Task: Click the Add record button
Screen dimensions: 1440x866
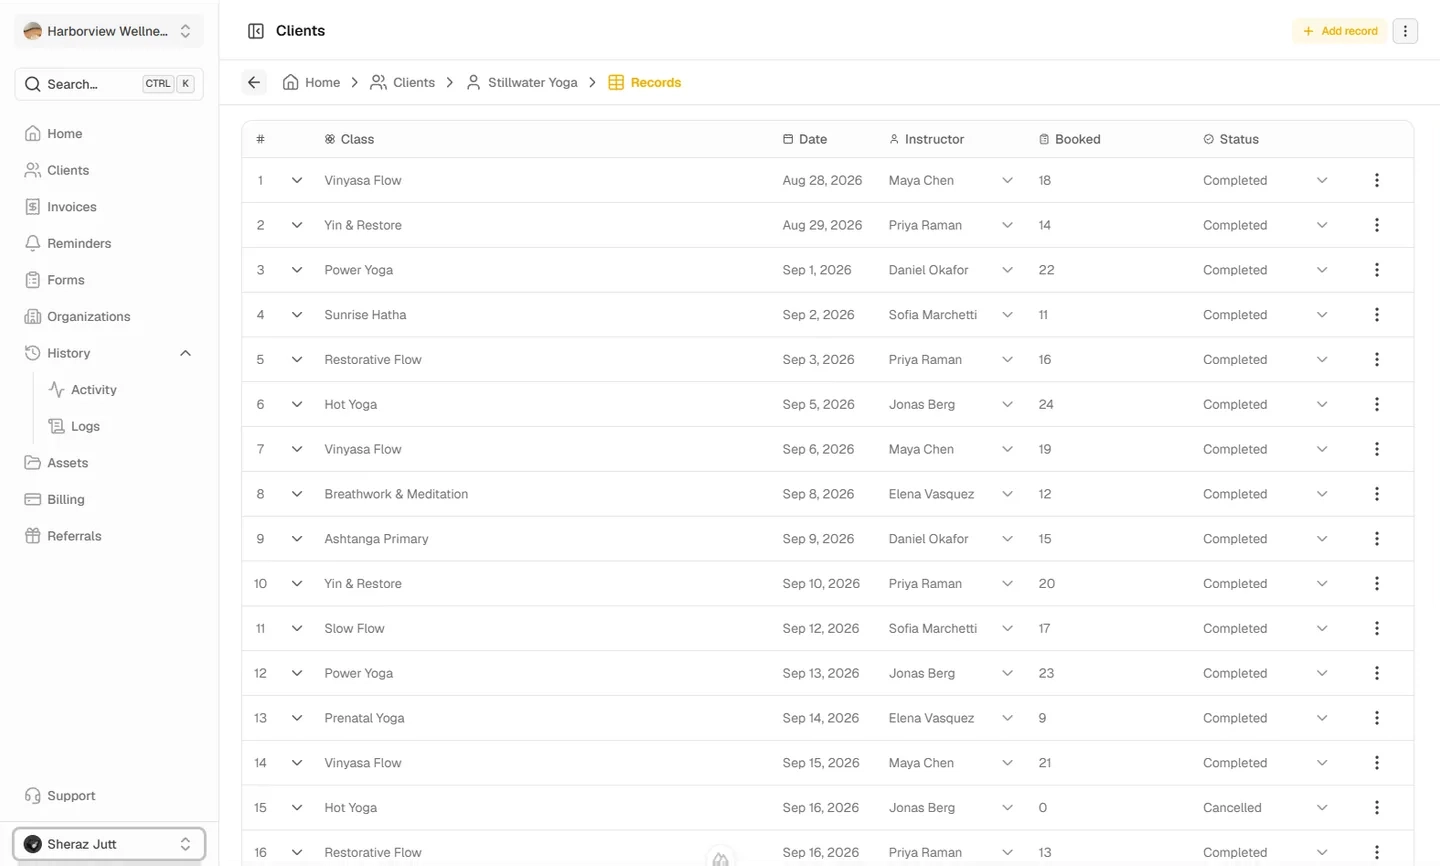Action: (1340, 31)
